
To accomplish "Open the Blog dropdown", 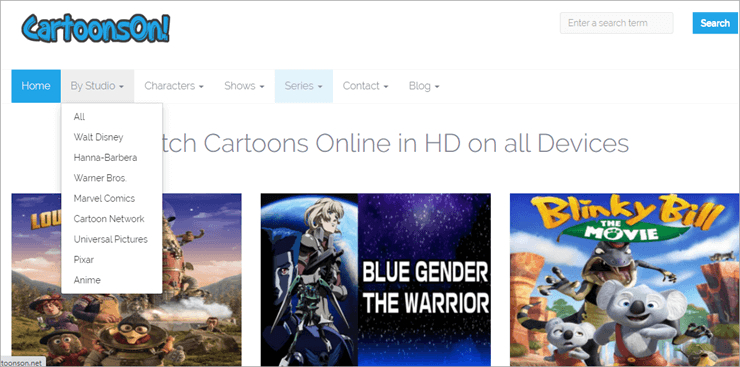I will pos(424,86).
